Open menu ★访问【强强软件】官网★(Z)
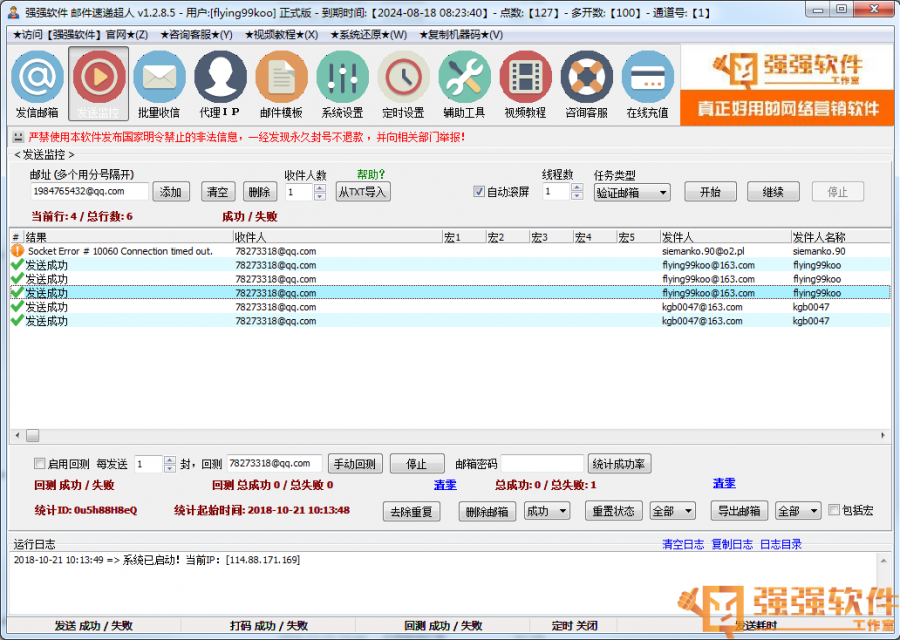The width and height of the screenshot is (900, 640). point(80,34)
